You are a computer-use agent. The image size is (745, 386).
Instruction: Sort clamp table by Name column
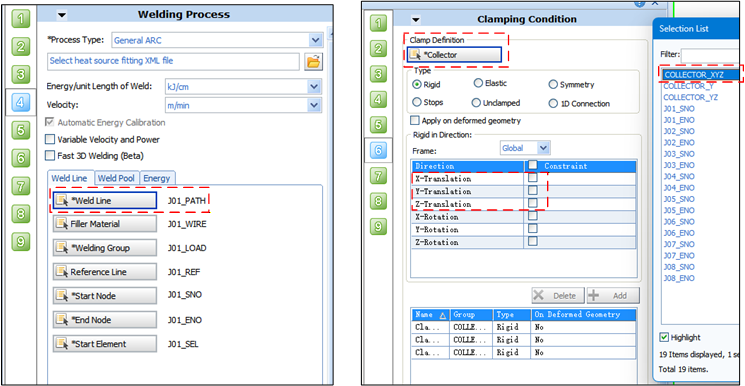(430, 314)
